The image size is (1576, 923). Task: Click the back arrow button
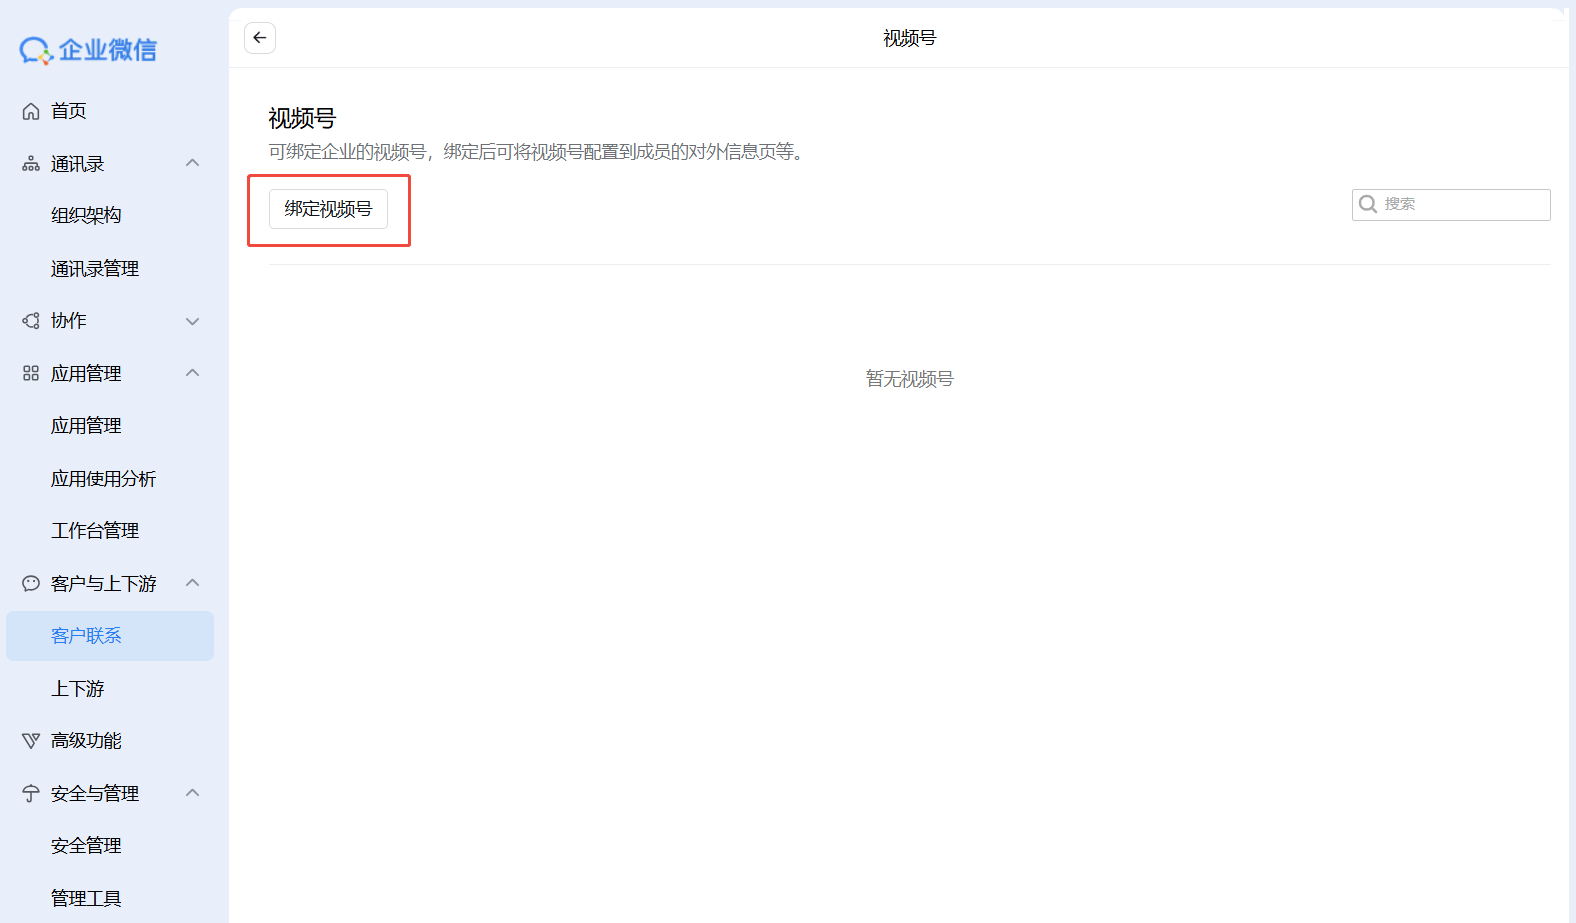coord(260,38)
